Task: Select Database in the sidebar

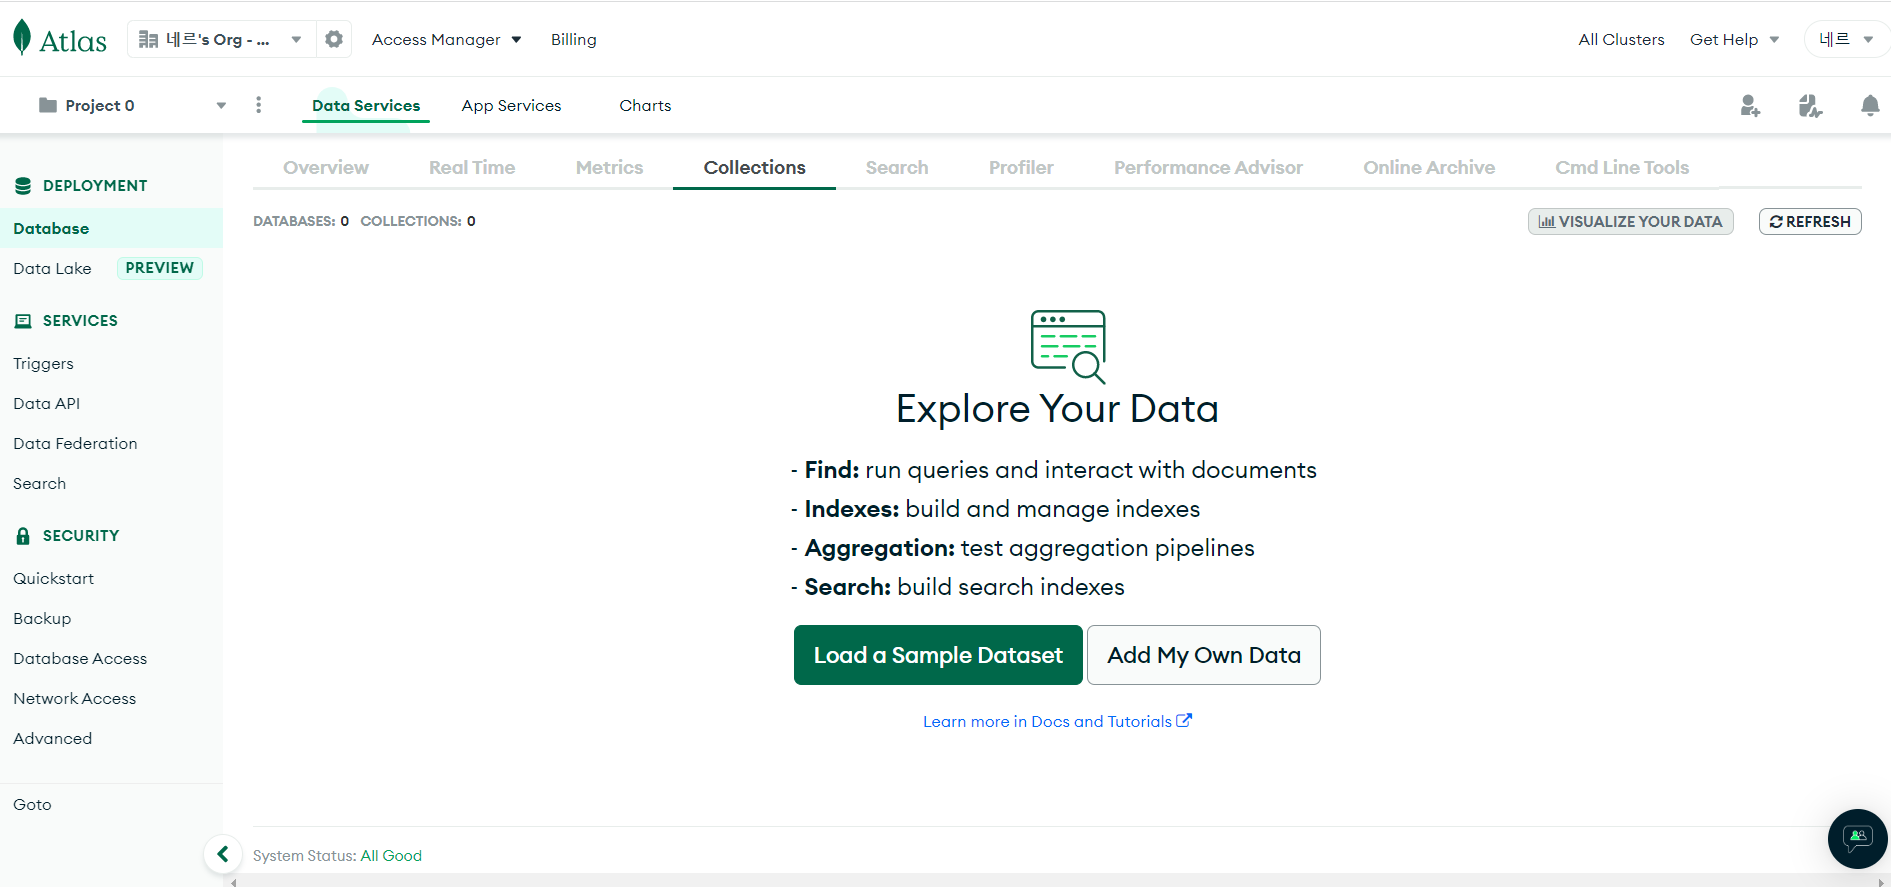Action: [111, 228]
